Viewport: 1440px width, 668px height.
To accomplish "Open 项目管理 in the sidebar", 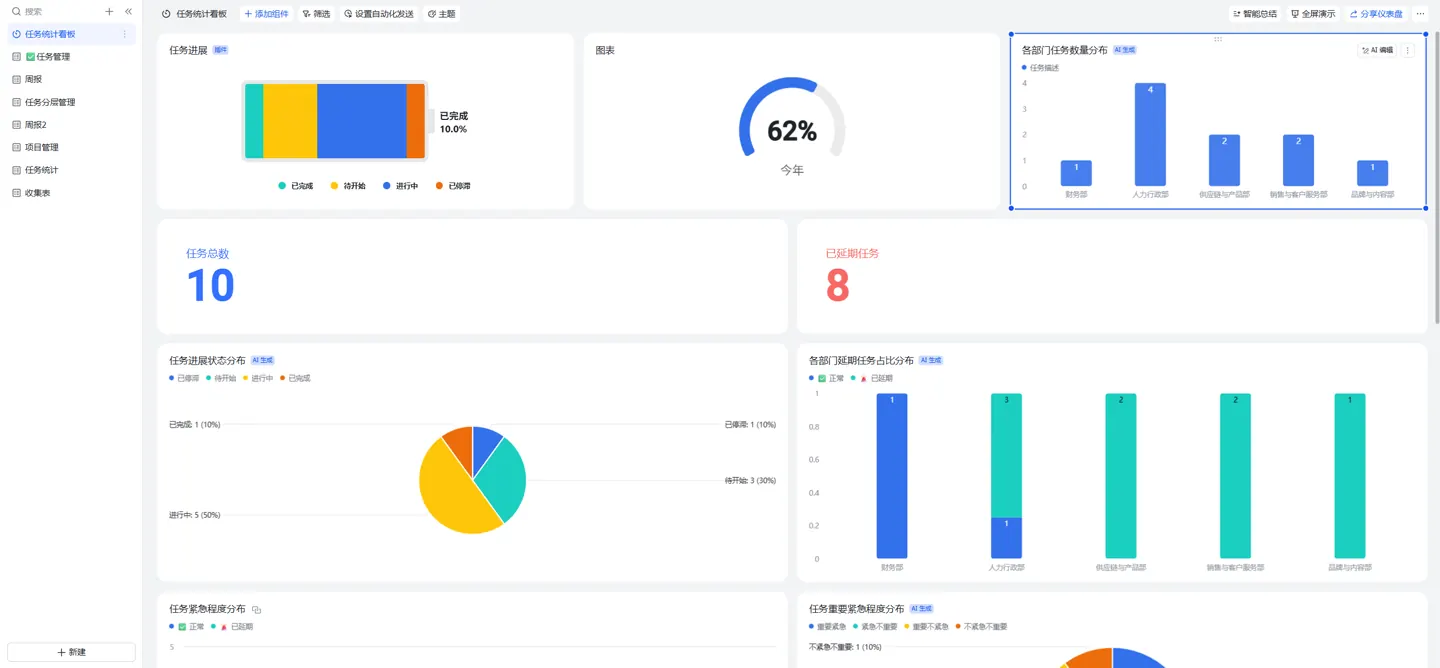I will tap(70, 147).
